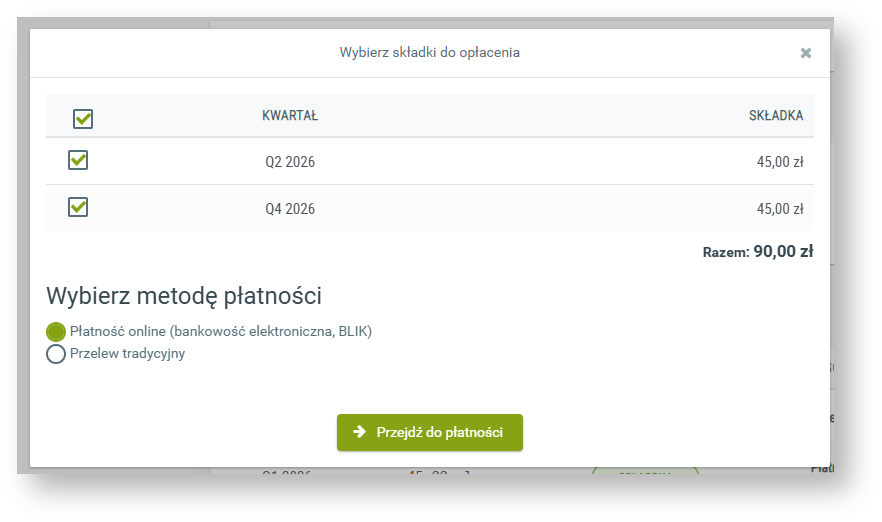
Task: Uncheck the Q2 2026 contribution checkbox
Action: click(x=78, y=160)
